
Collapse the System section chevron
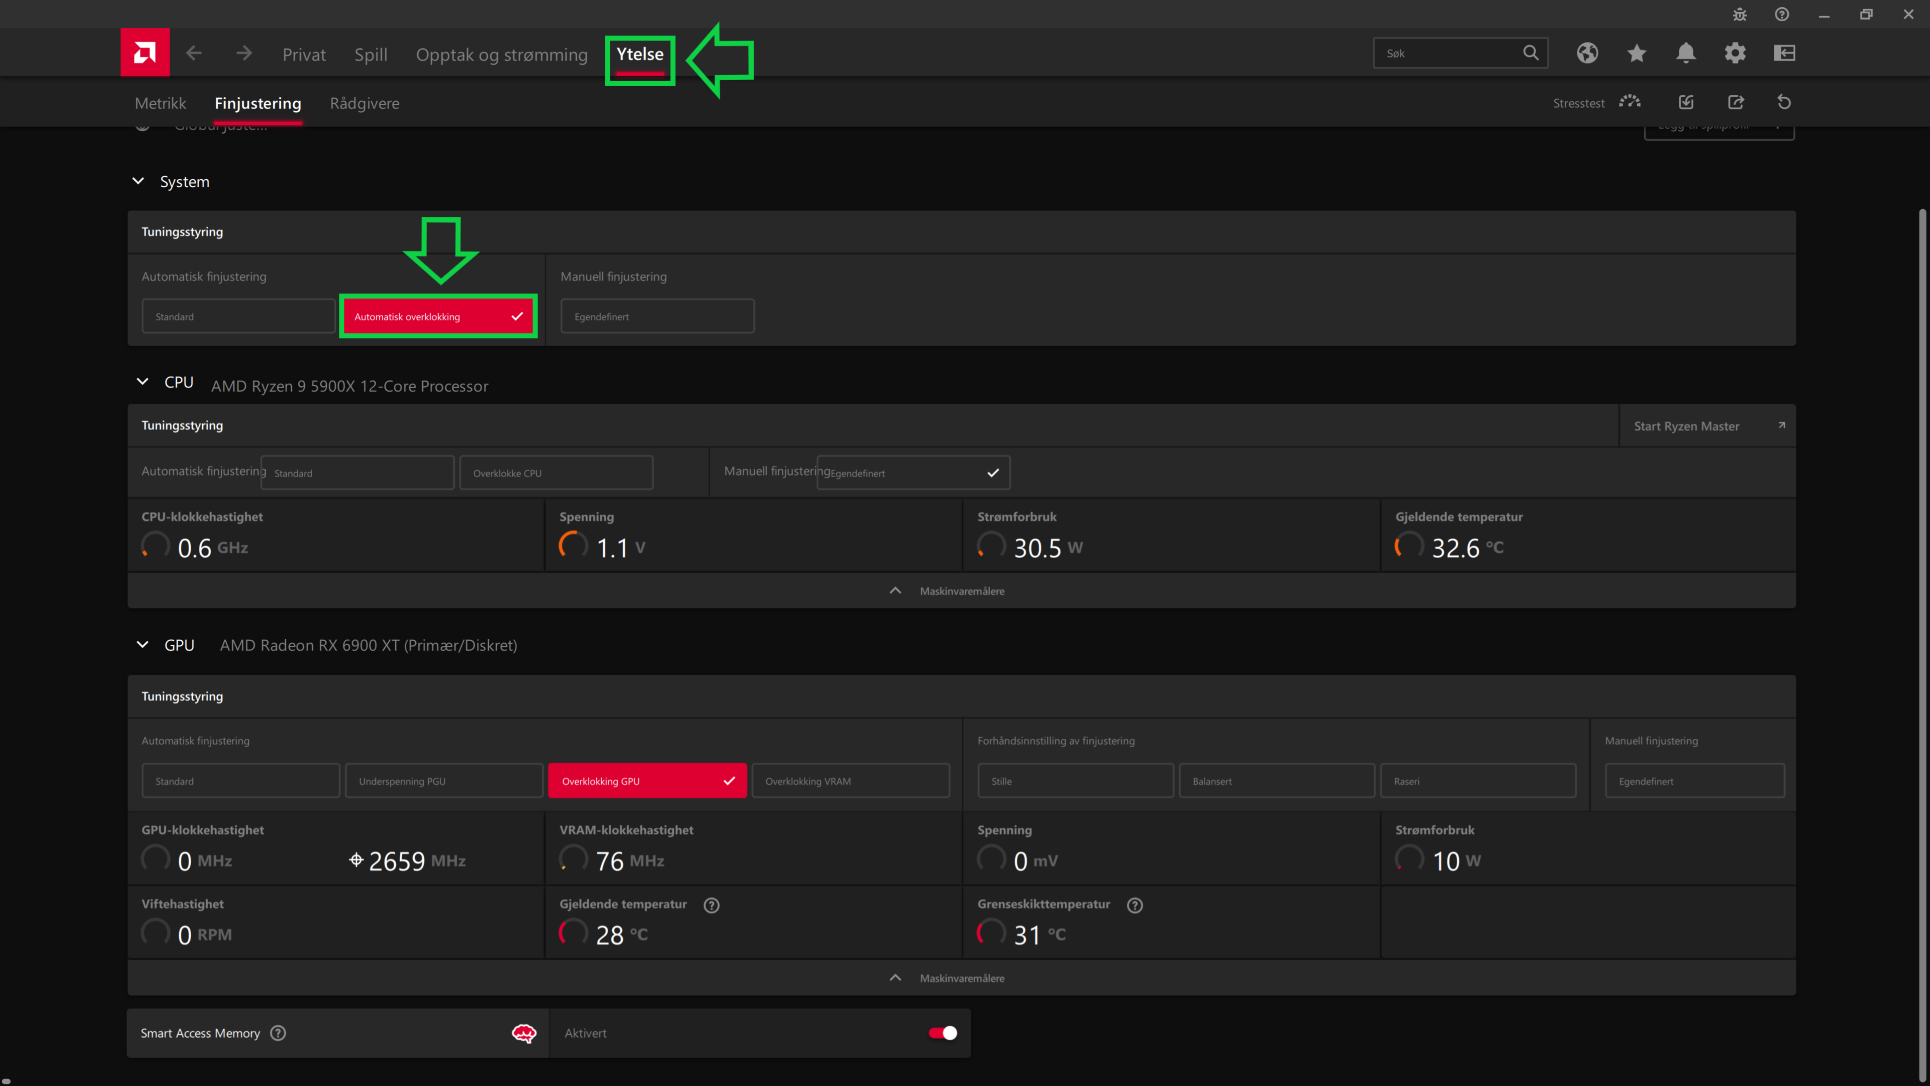(x=138, y=181)
